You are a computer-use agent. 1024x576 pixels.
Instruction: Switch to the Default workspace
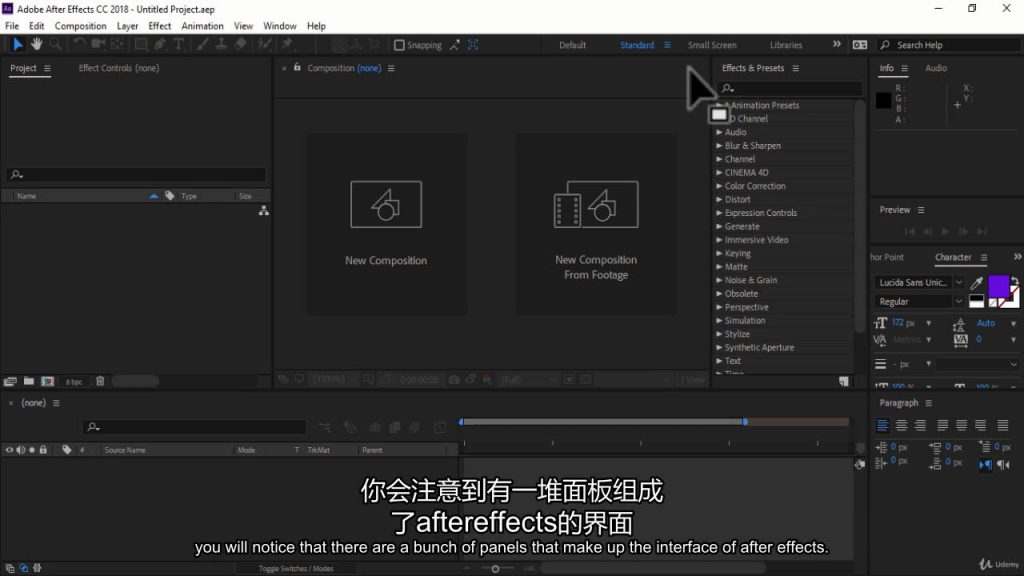[572, 45]
